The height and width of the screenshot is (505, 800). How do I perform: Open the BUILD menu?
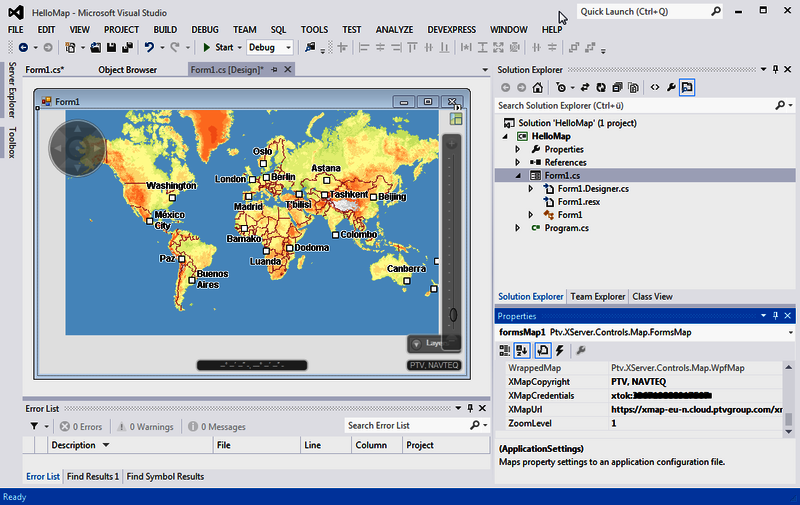point(165,30)
